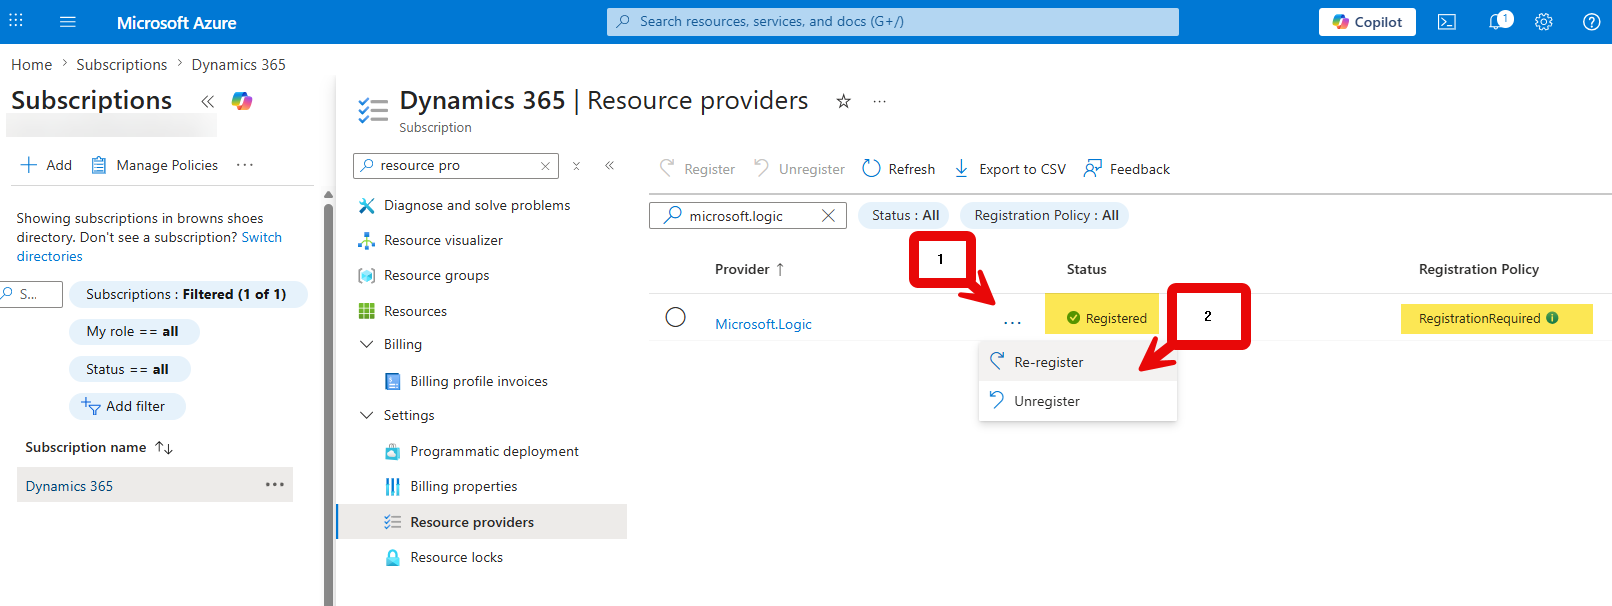
Task: Open the help question mark icon
Action: pos(1591,22)
